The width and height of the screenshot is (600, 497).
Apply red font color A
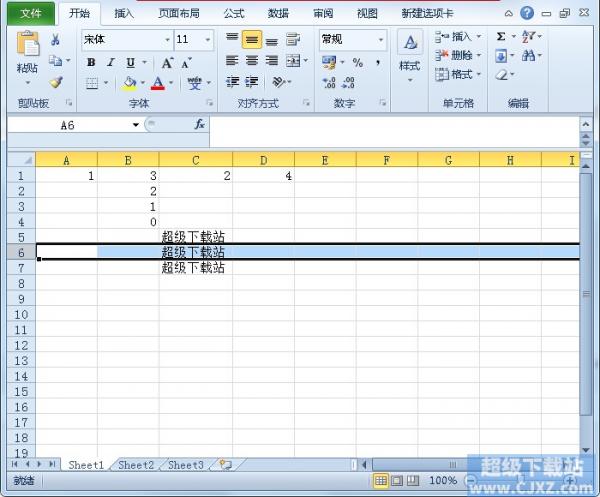(x=158, y=83)
